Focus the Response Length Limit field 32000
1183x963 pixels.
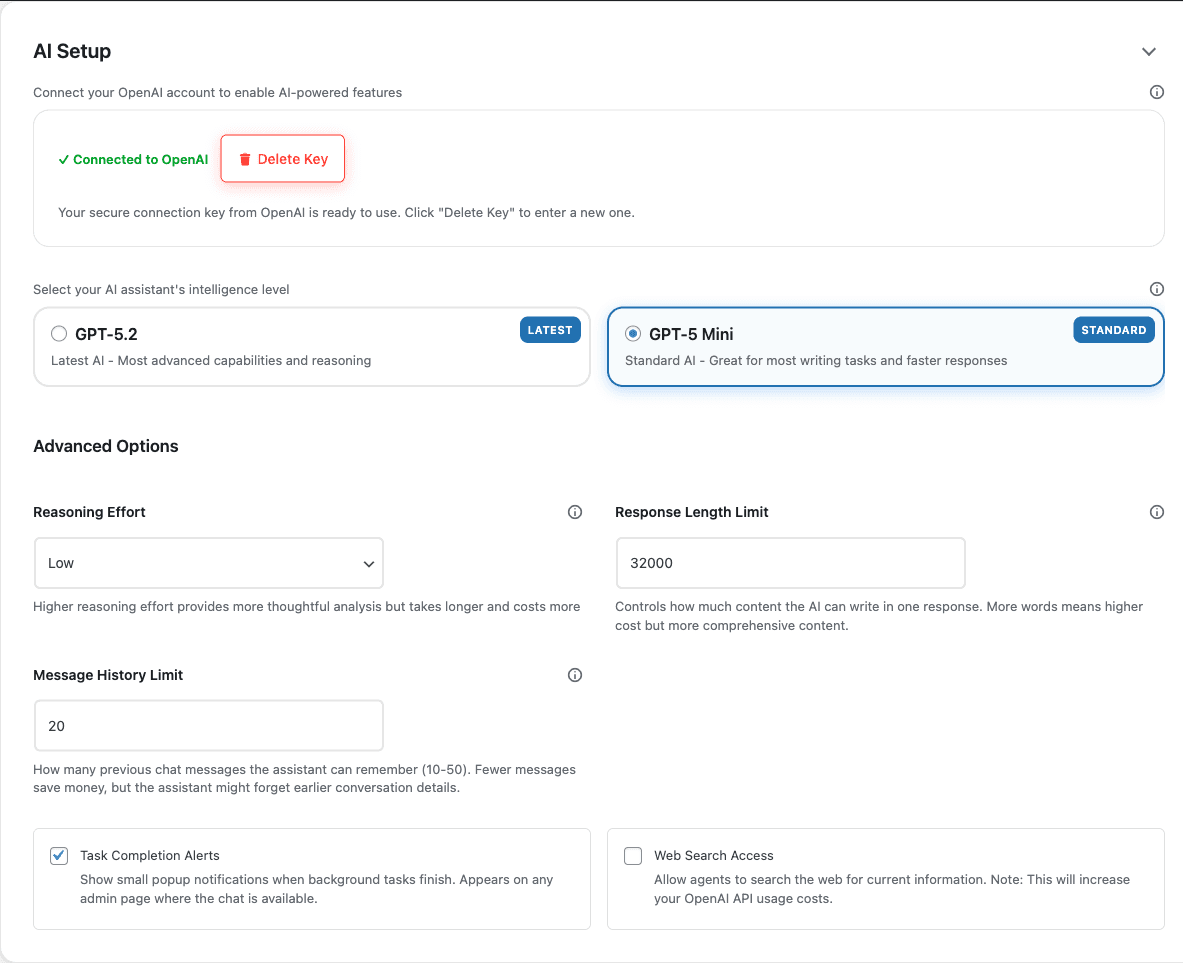click(x=791, y=563)
